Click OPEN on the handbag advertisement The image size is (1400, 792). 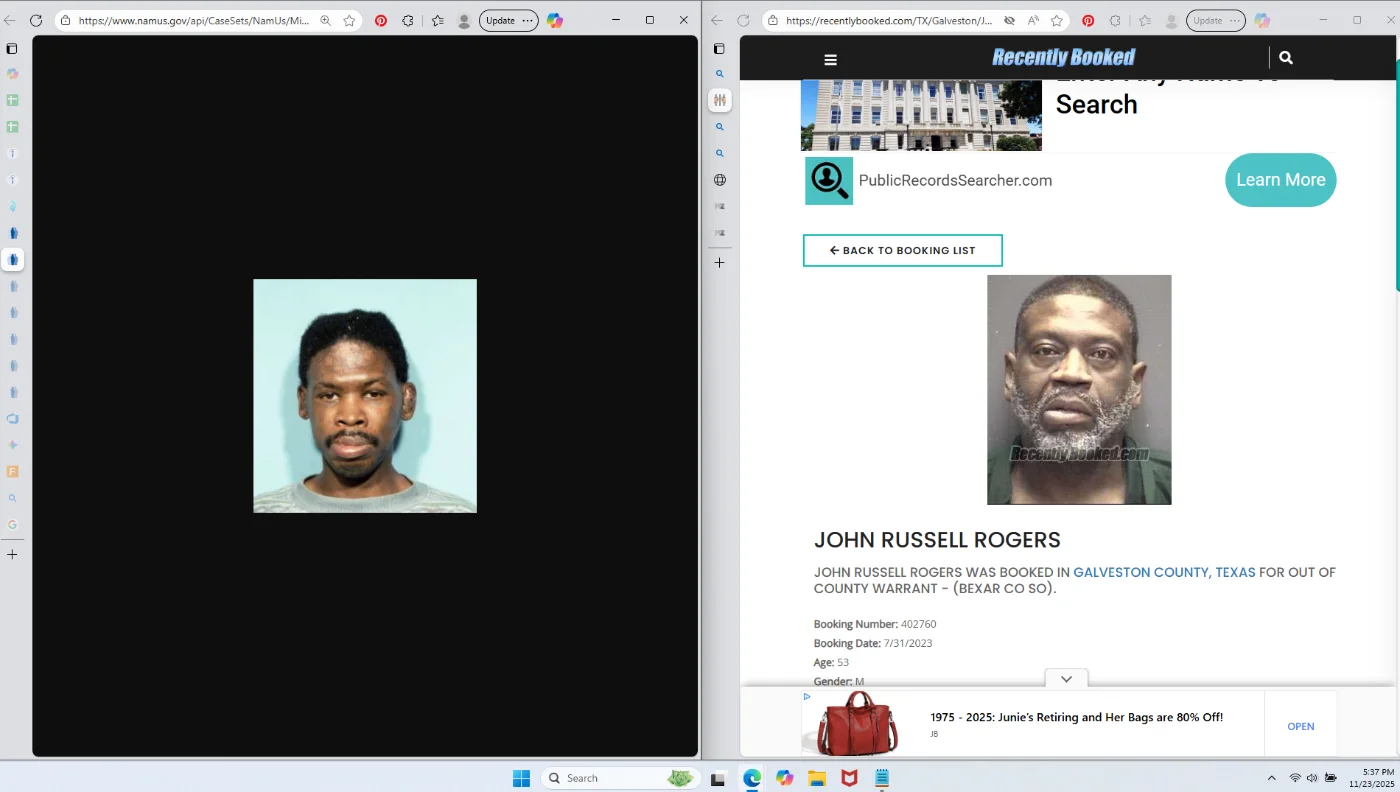(x=1300, y=727)
